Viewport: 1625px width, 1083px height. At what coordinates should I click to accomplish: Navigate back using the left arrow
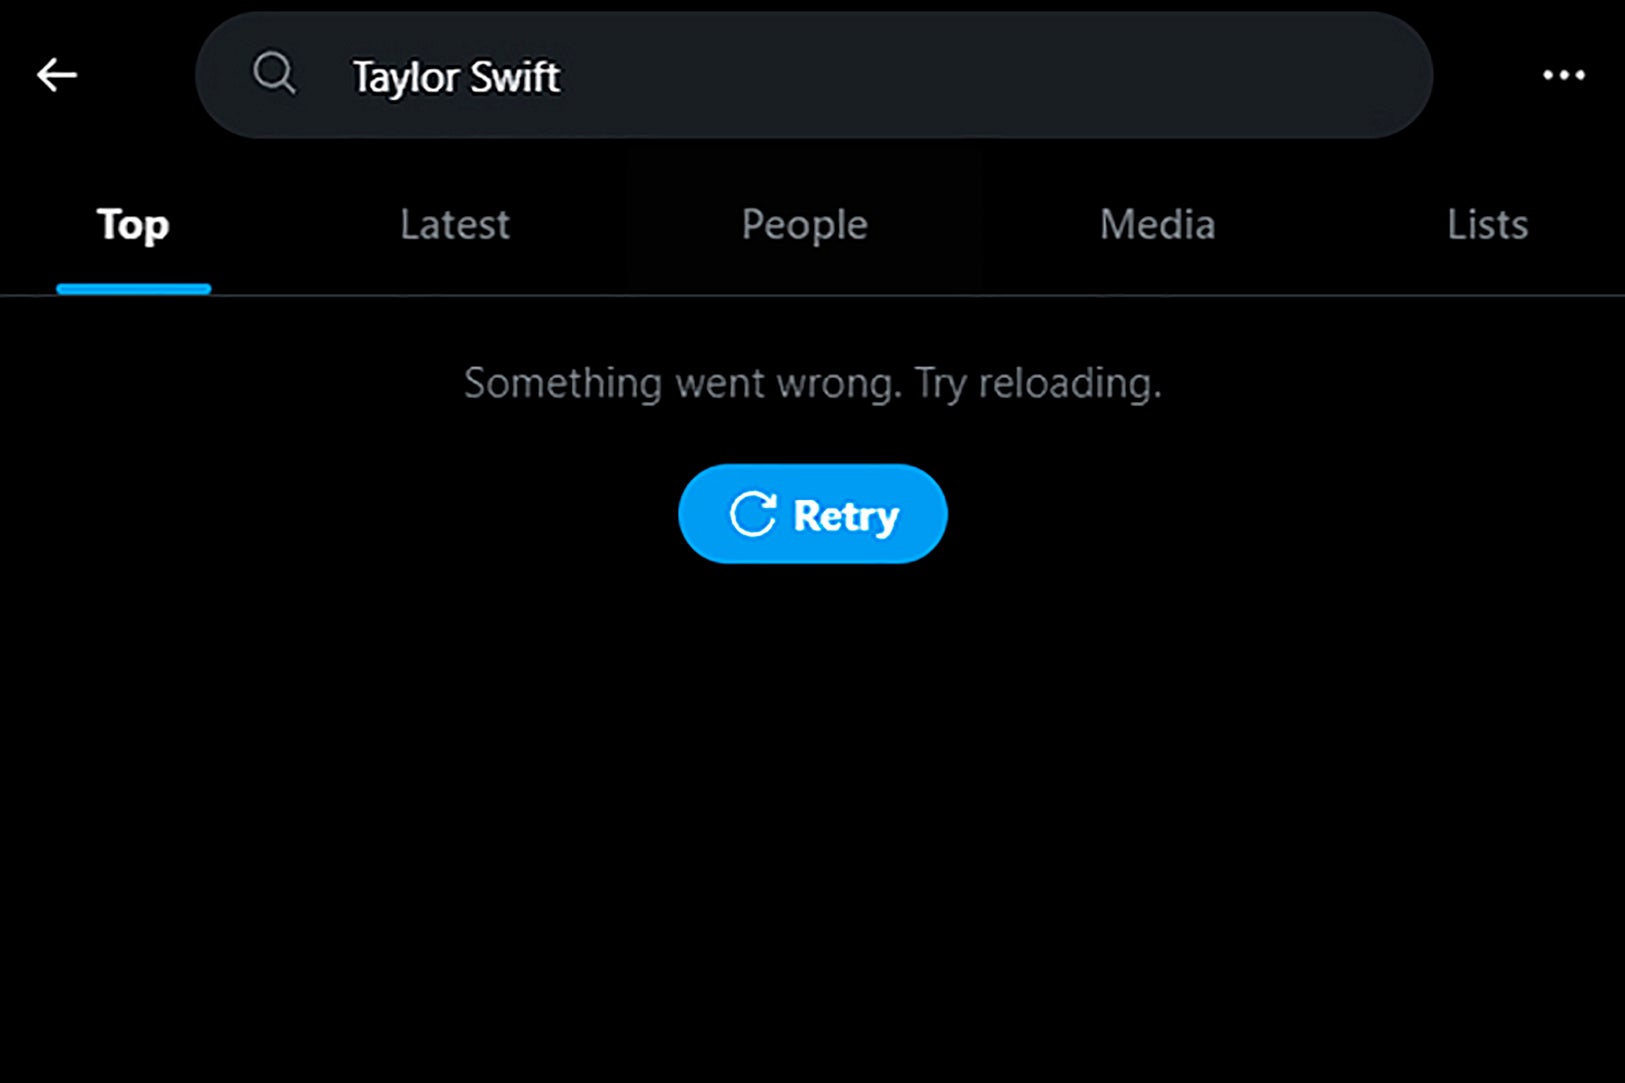pos(57,75)
